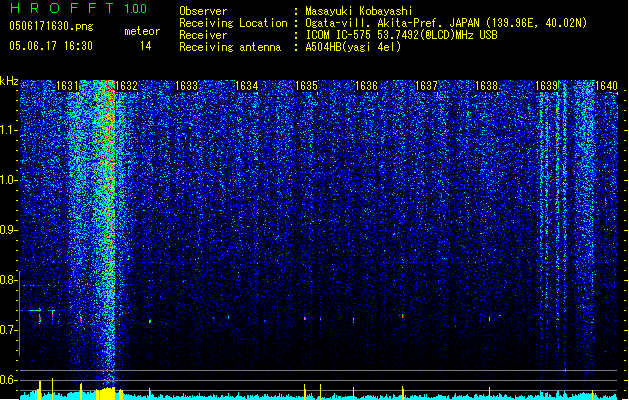Click the 'Observer' field label
Image resolution: width=629 pixels, height=400 pixels.
(x=203, y=11)
